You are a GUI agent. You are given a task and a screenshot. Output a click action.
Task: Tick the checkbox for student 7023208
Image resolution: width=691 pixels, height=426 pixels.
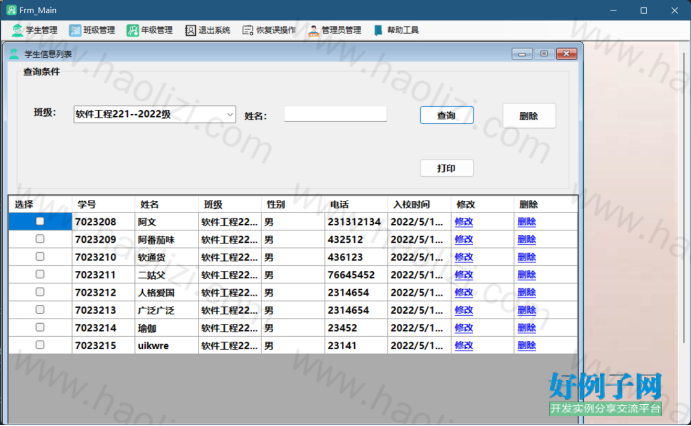point(40,221)
